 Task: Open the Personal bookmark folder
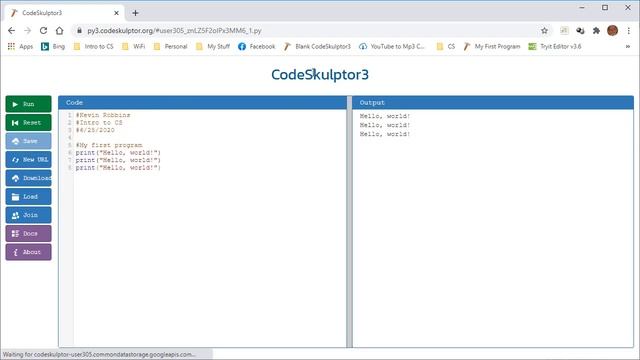click(x=170, y=47)
